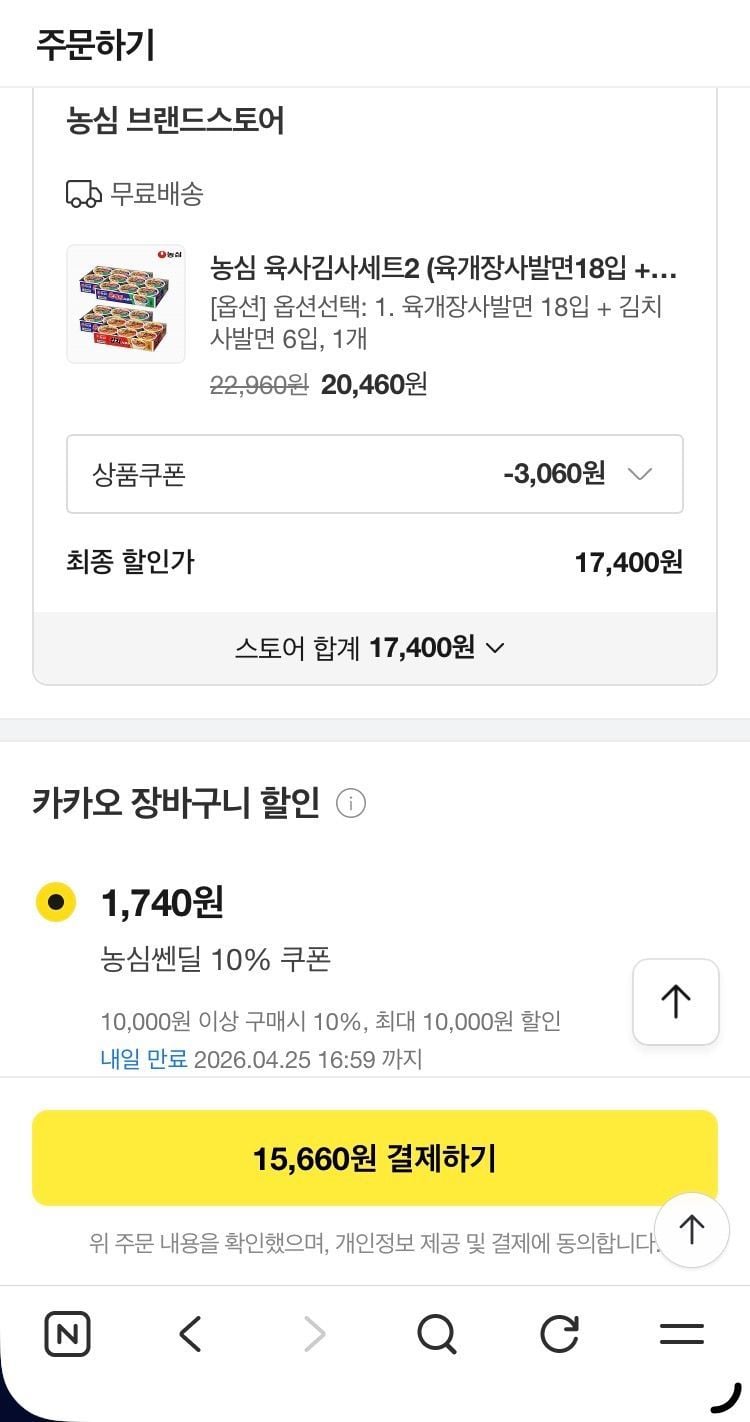Tap the scroll-to-top arrow square button

coord(676,1002)
